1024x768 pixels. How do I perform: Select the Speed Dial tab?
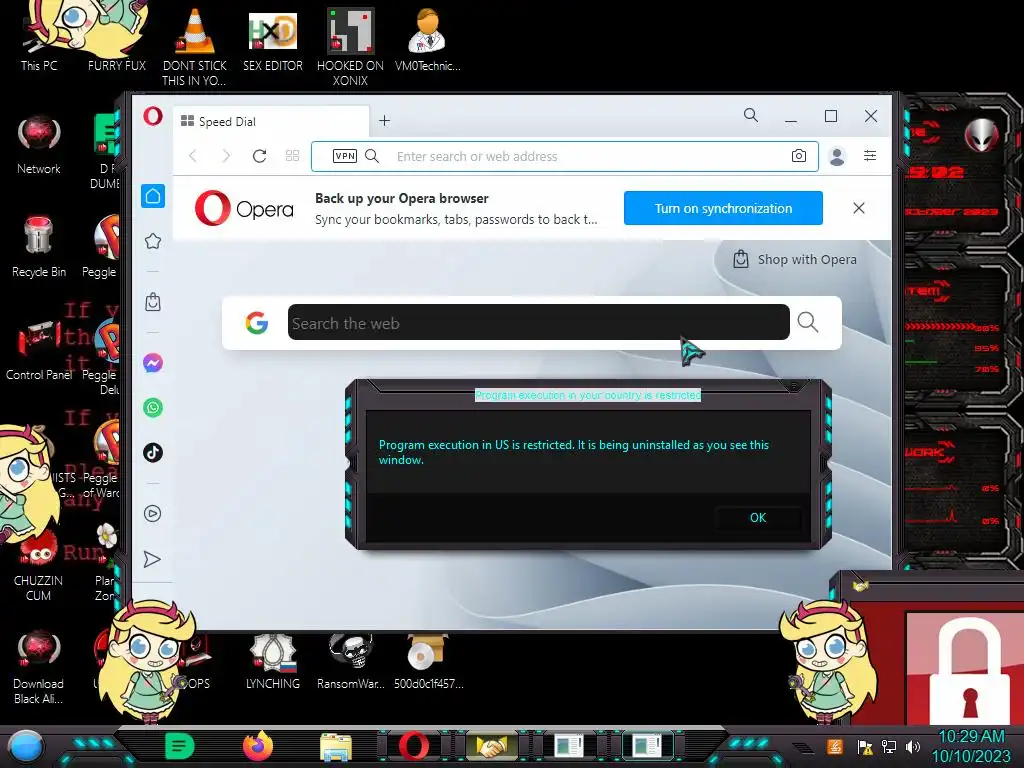click(x=271, y=121)
